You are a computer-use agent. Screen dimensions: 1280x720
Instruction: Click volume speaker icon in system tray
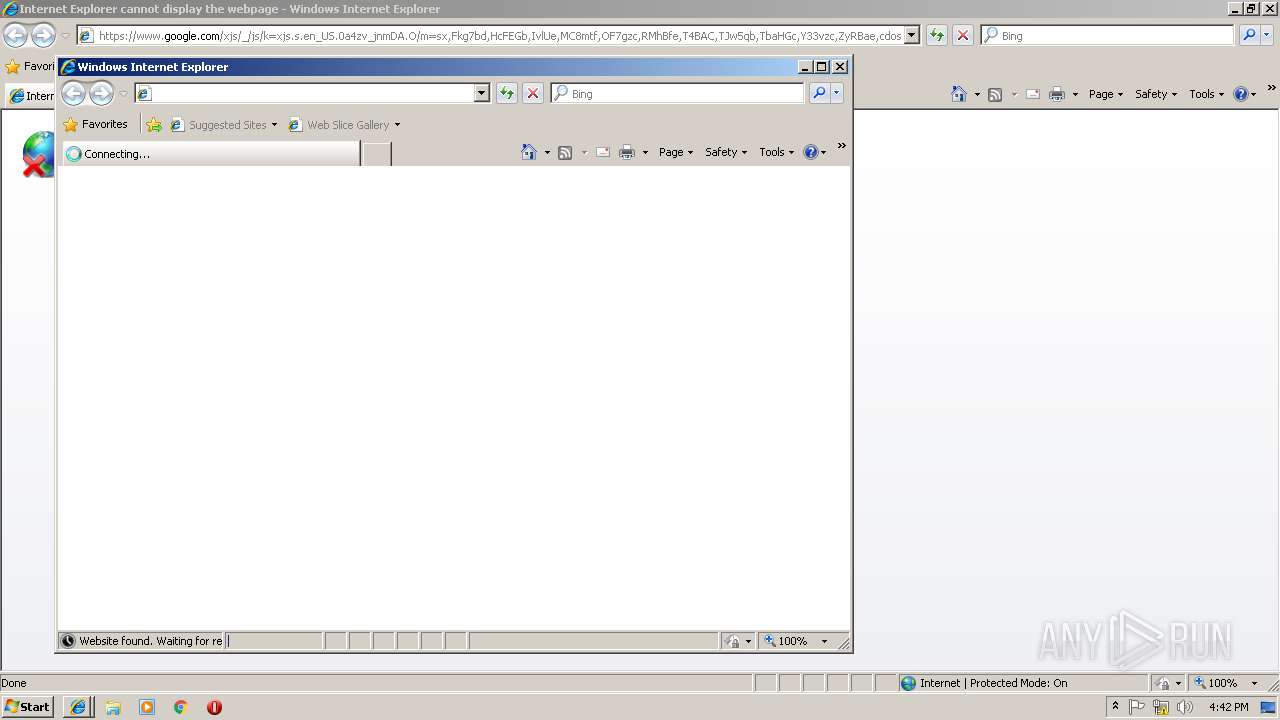tap(1185, 707)
